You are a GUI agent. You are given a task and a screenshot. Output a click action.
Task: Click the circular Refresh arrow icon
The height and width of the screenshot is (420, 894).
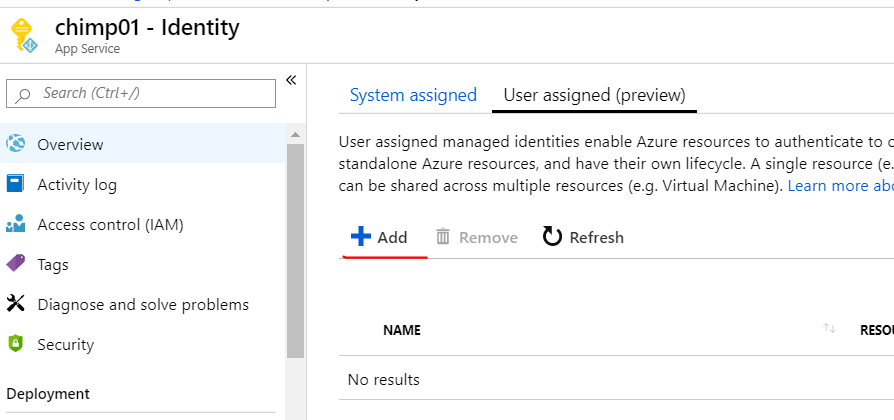(x=552, y=237)
